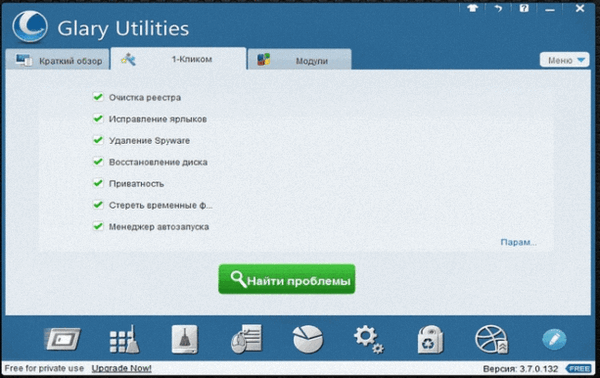This screenshot has width=600, height=378.
Task: Open the process manager gears icon
Action: (x=369, y=339)
